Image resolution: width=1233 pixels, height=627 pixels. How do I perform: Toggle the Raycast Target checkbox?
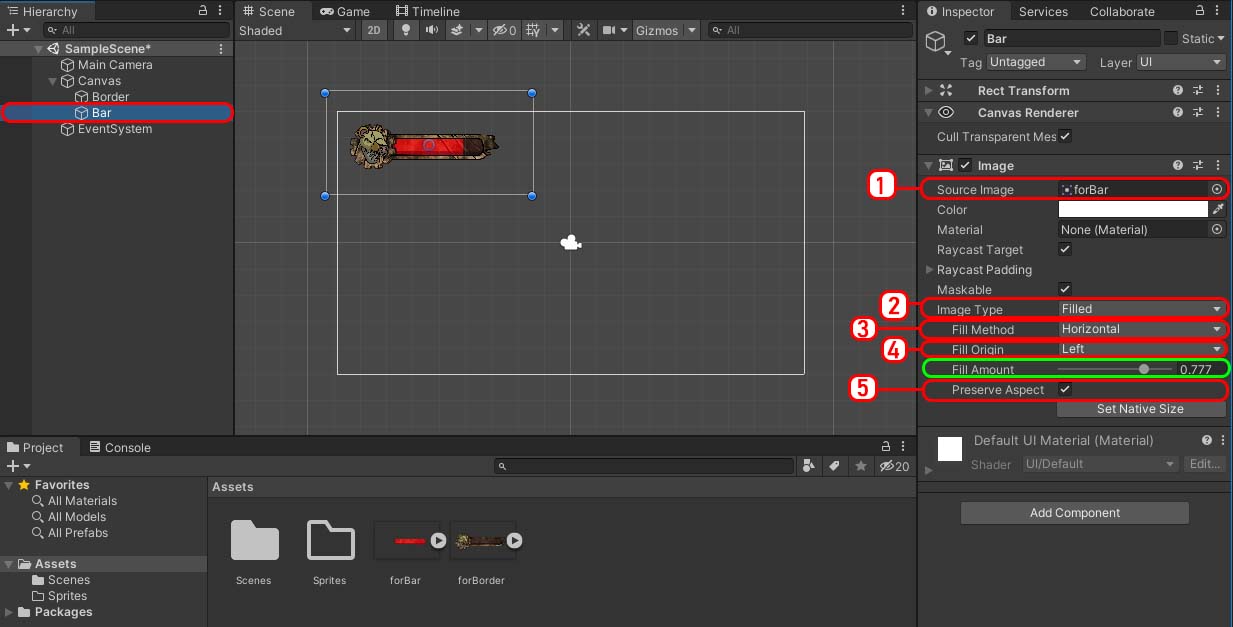click(x=1065, y=250)
